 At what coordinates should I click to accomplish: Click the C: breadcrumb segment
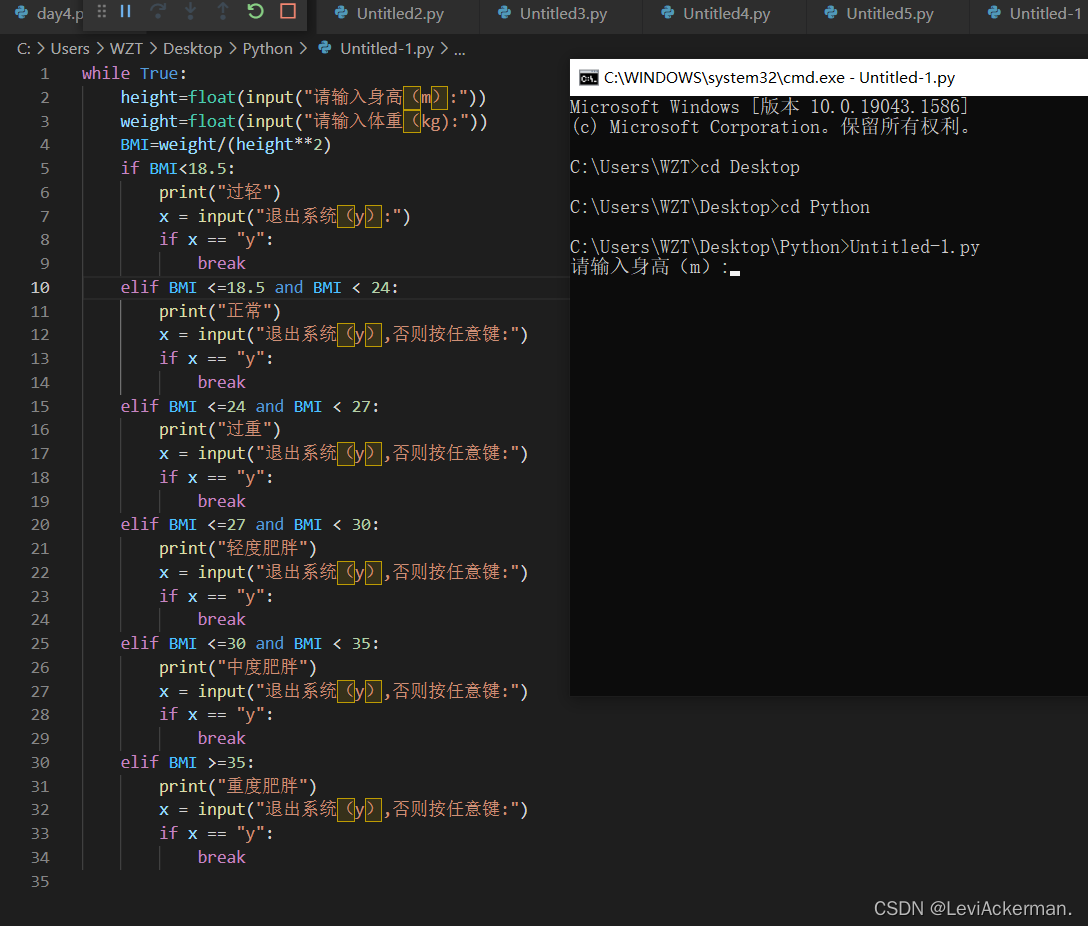tap(24, 49)
